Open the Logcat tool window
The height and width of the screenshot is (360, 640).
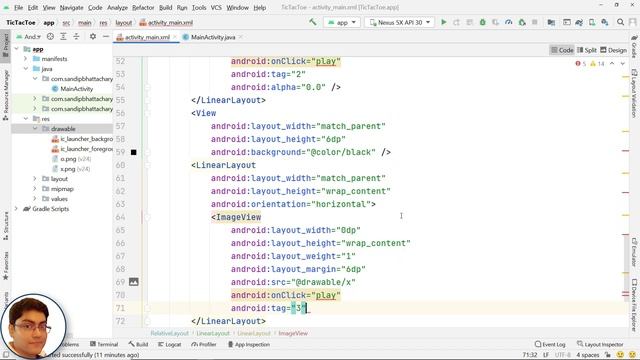[x=170, y=344]
